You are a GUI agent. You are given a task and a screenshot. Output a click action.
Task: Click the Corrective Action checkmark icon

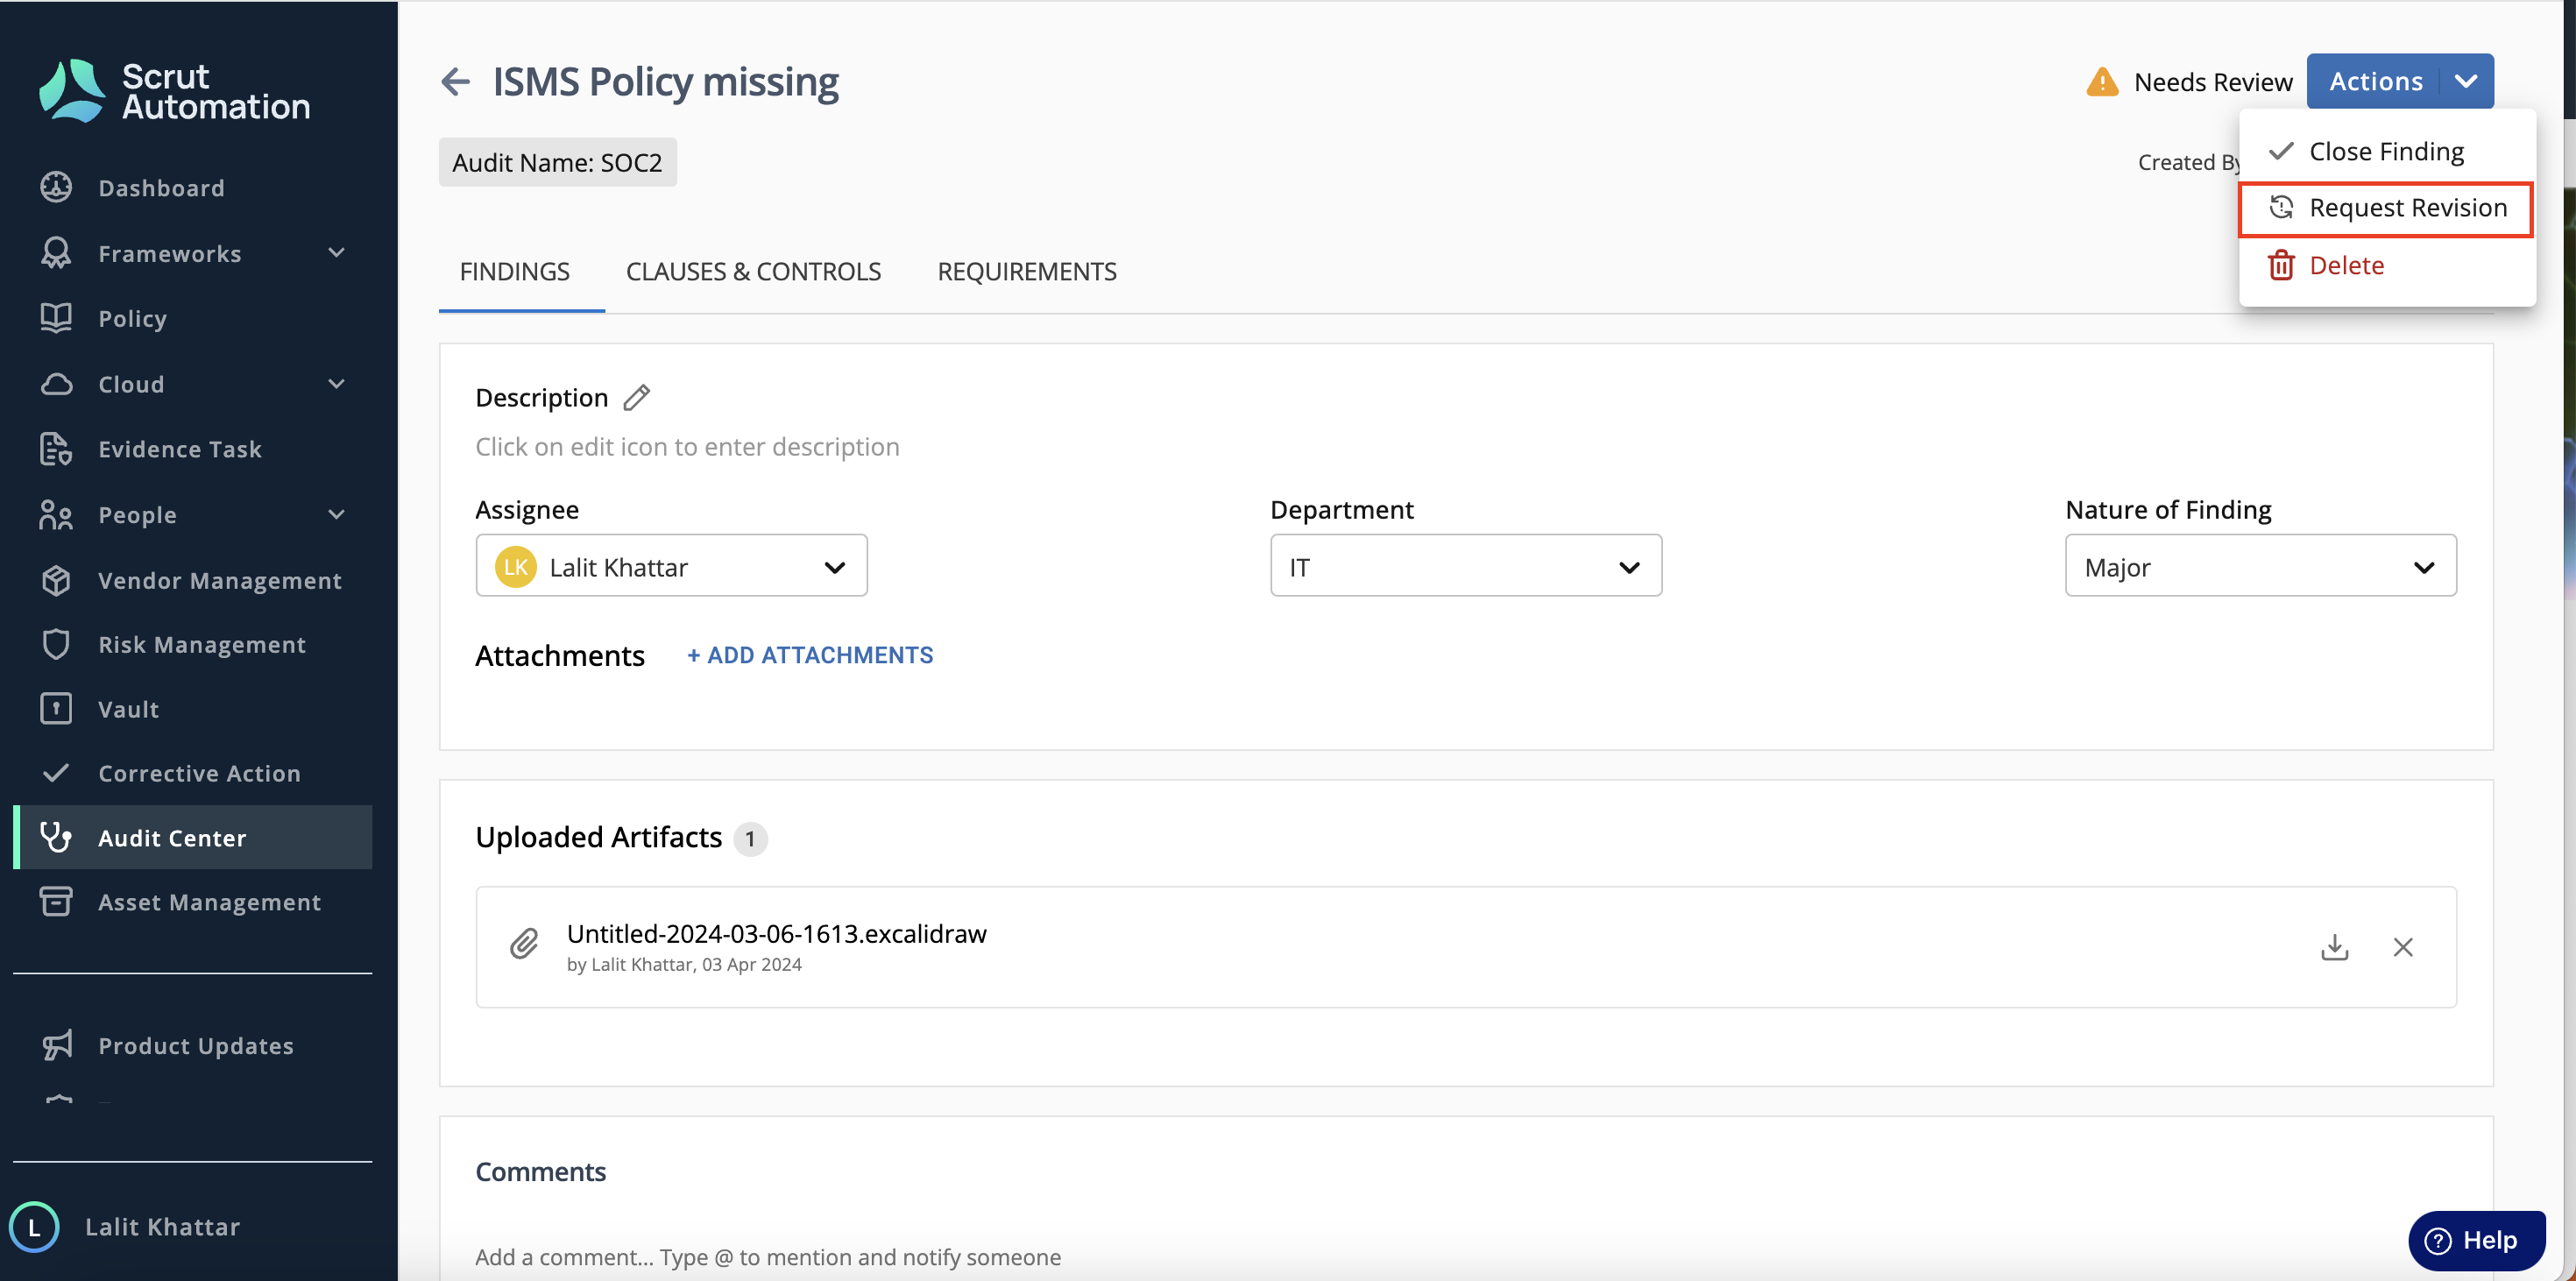(x=56, y=773)
